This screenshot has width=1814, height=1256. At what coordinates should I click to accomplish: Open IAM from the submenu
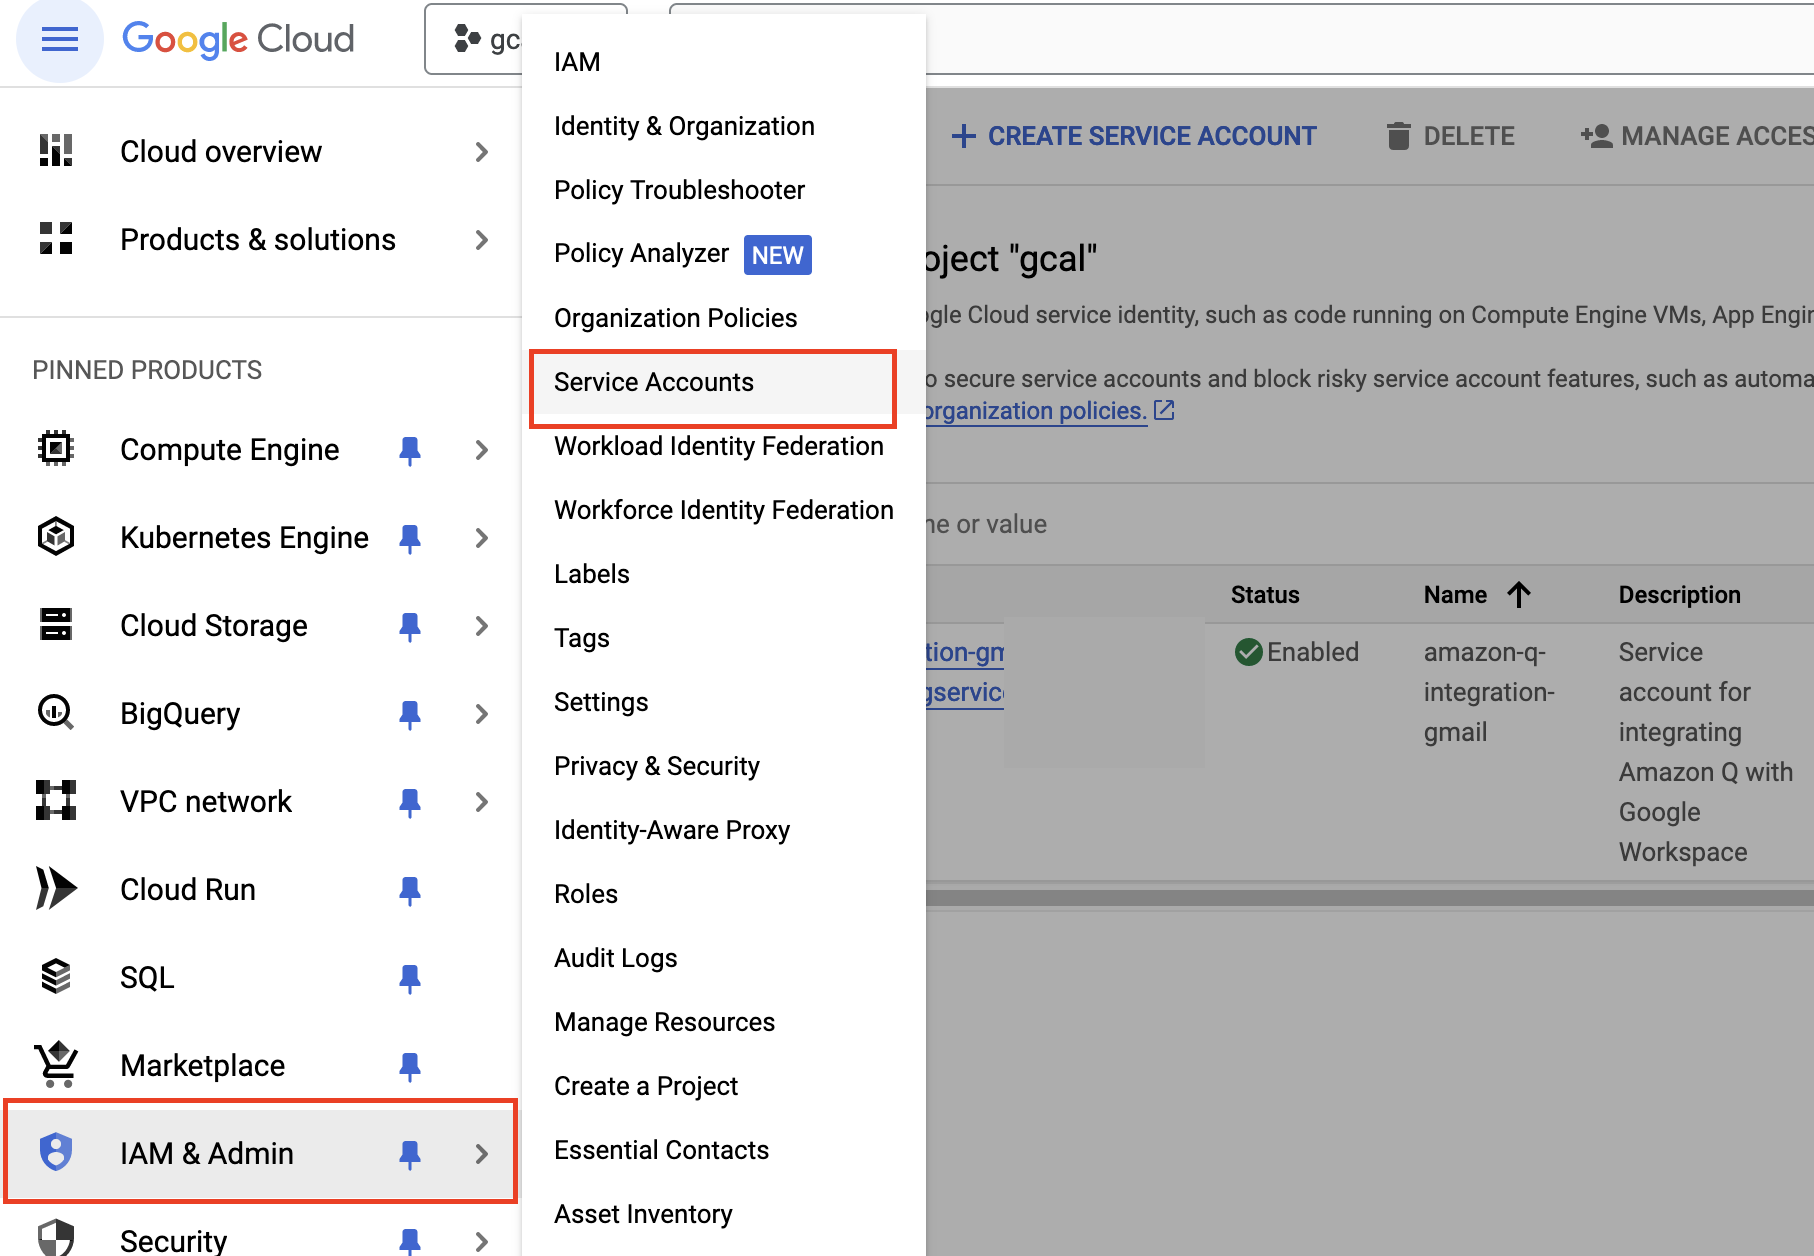click(x=724, y=62)
